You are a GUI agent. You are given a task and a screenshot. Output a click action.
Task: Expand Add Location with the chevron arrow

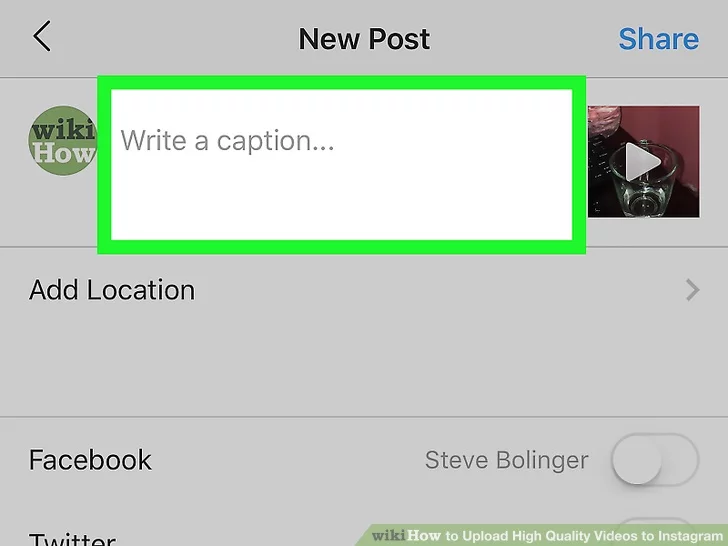coord(692,290)
